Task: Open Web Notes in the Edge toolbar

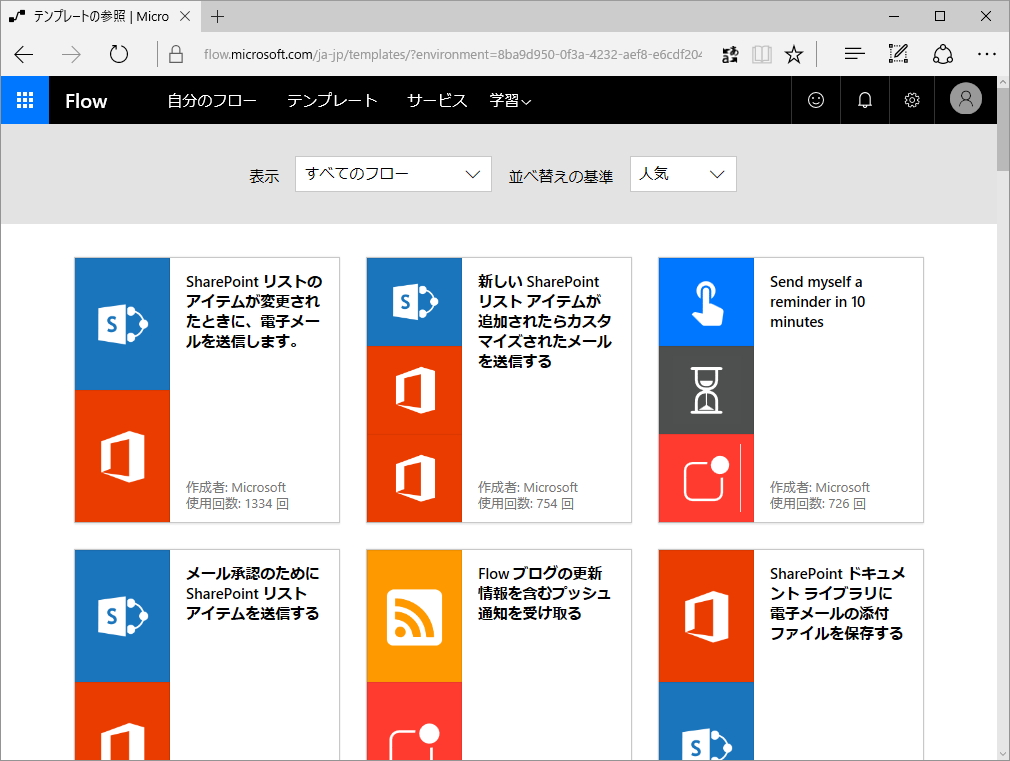Action: point(897,54)
